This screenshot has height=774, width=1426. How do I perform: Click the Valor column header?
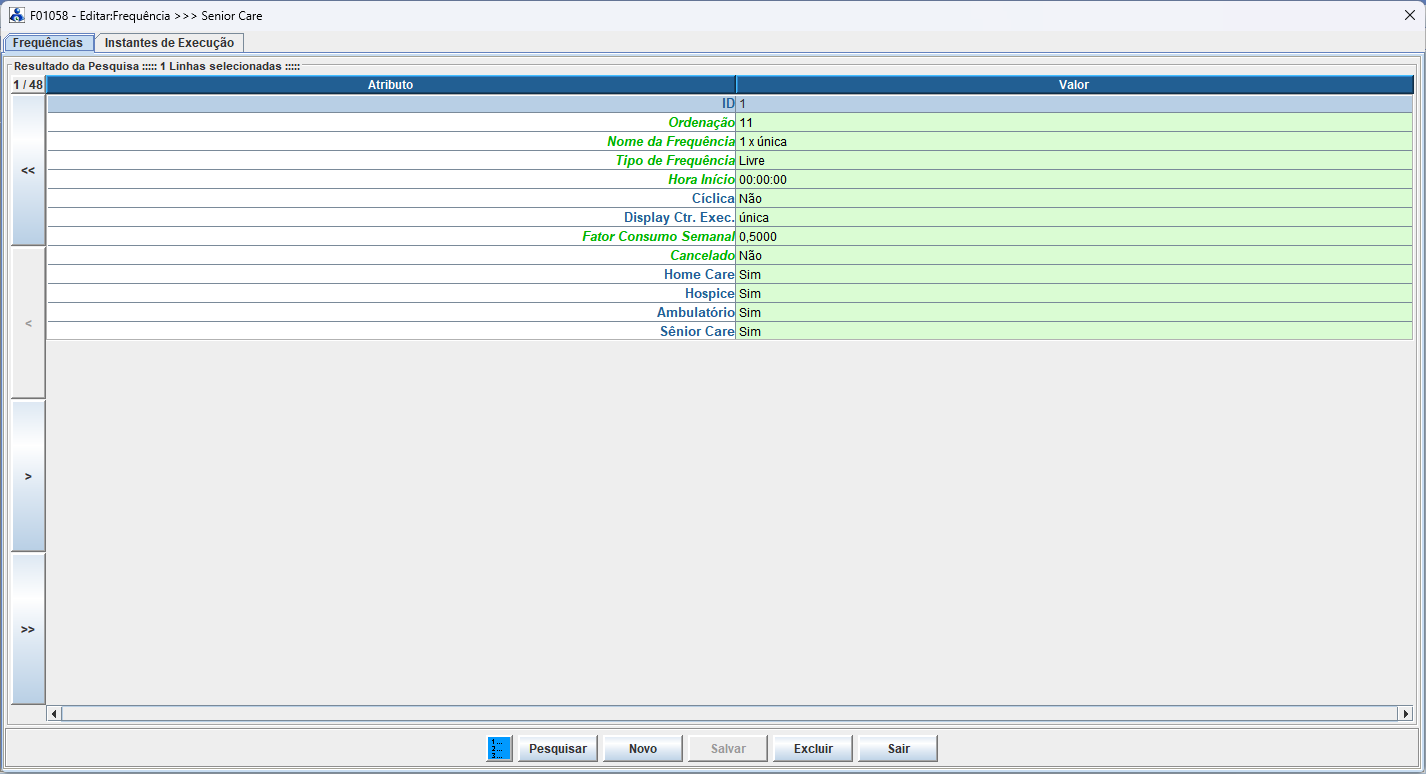click(1073, 85)
